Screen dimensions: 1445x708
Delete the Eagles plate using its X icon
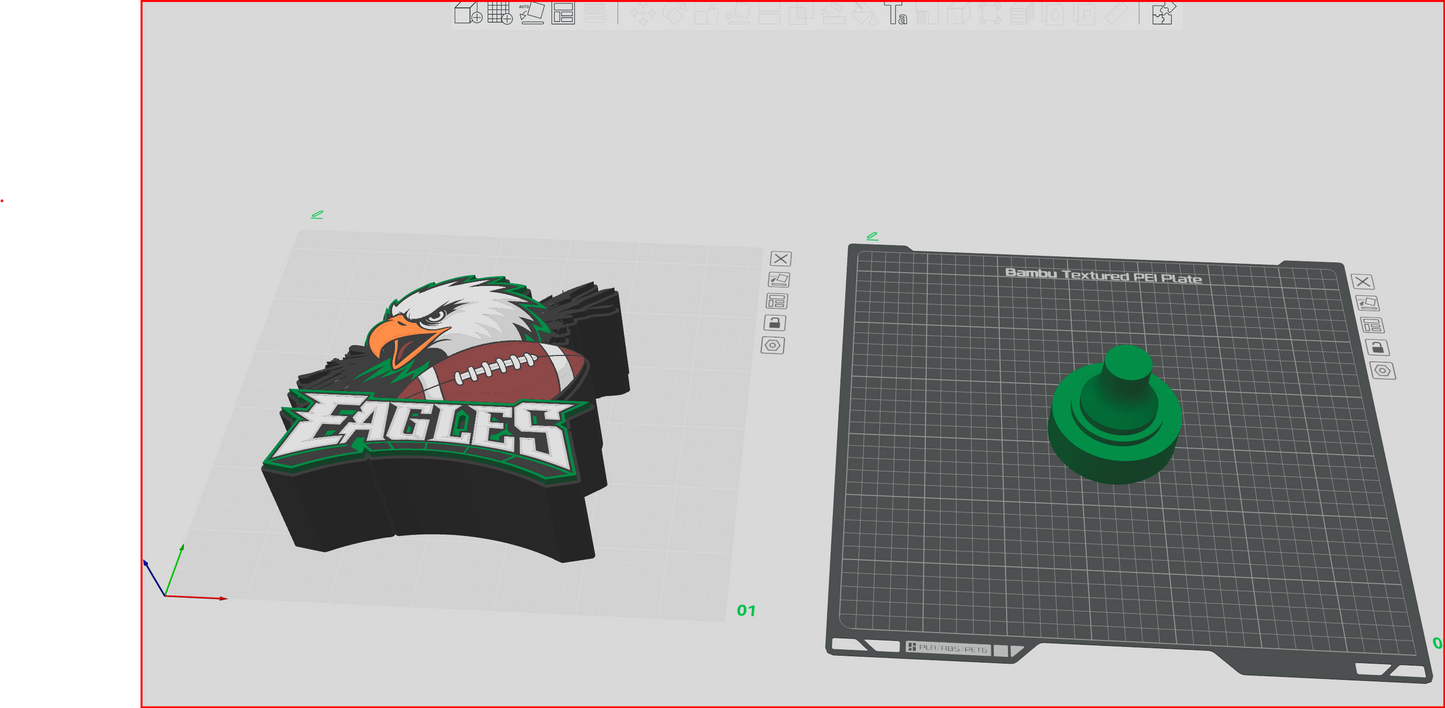[x=780, y=258]
